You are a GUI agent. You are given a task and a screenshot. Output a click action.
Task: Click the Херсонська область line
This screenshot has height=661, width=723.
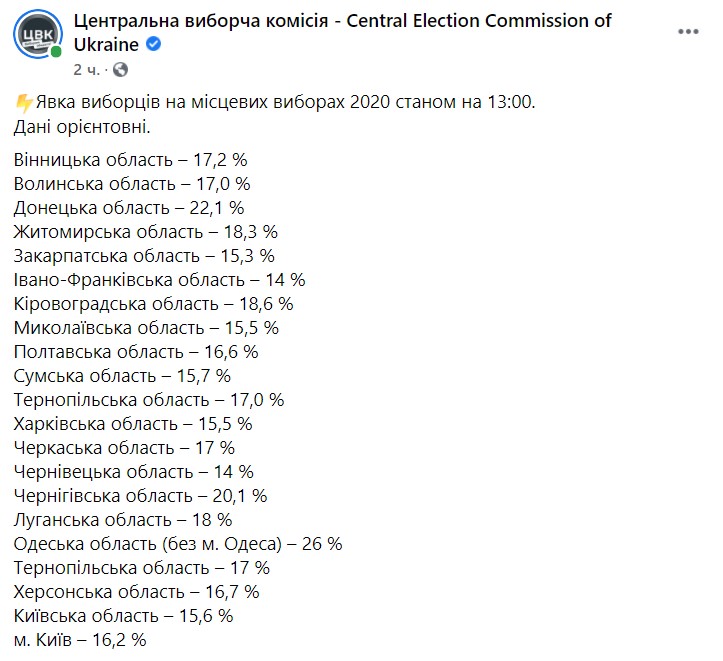(x=137, y=591)
